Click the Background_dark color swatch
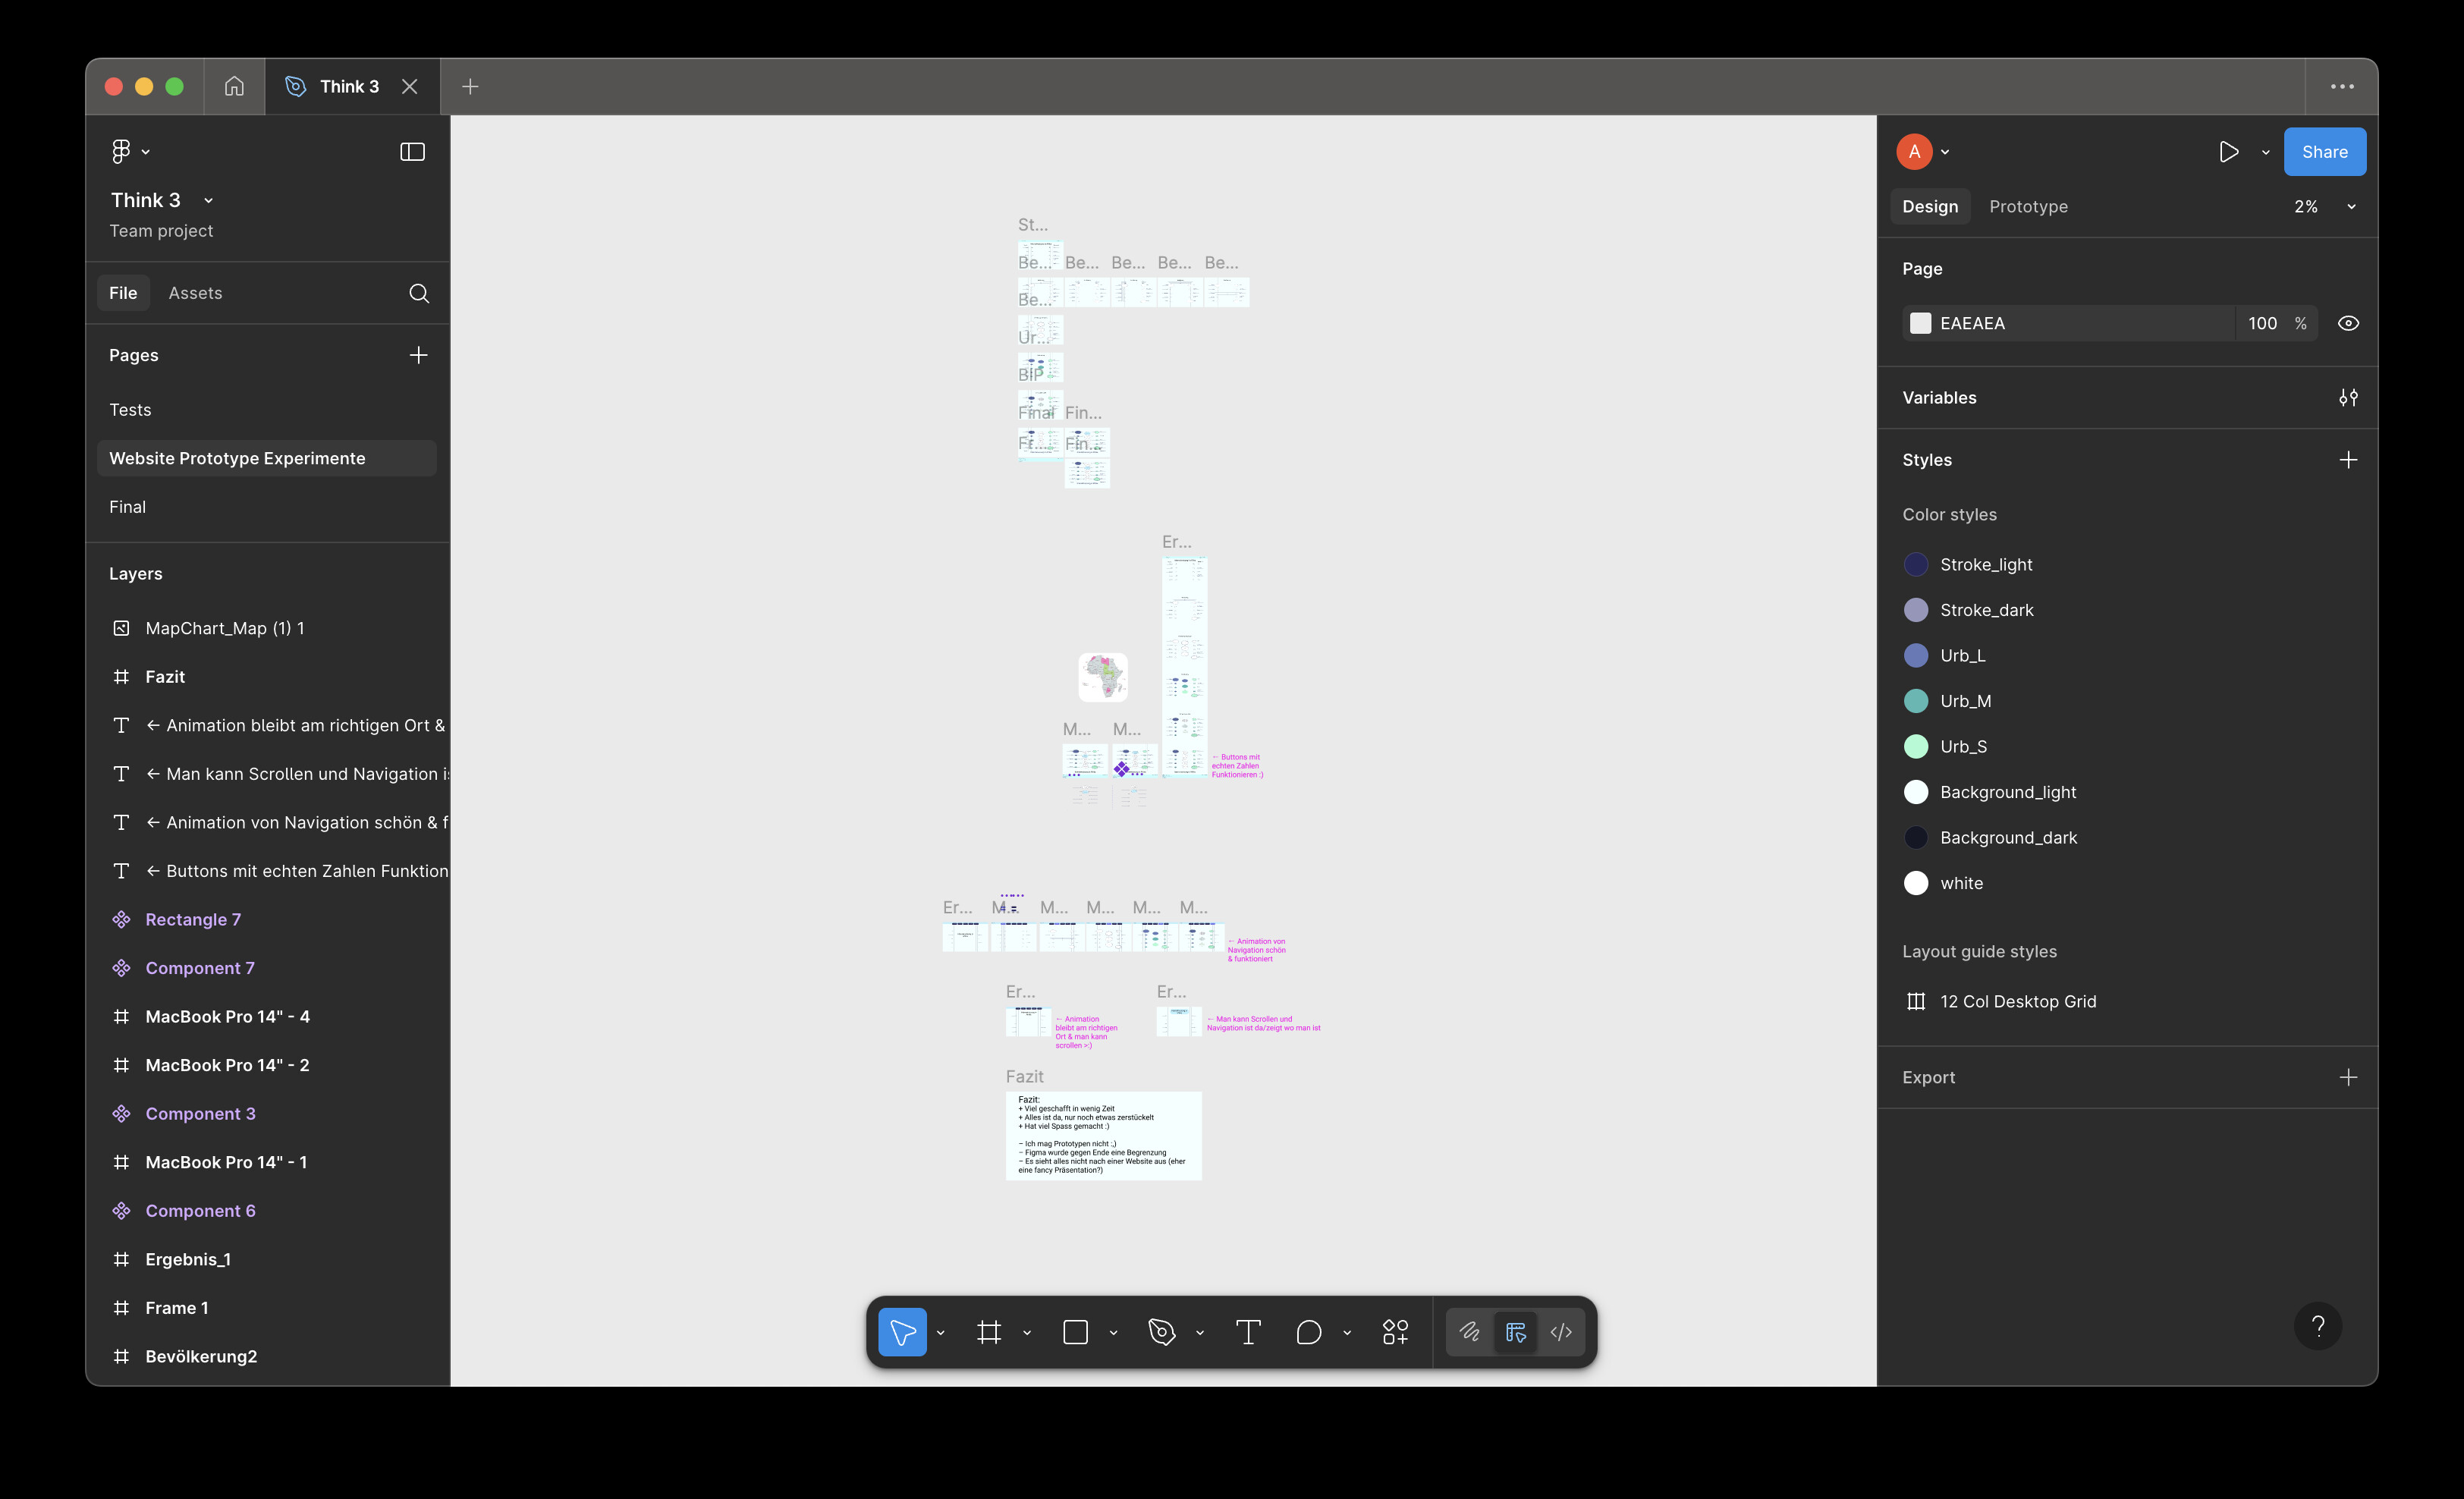Screen dimensions: 2464x1499 tap(1915, 837)
